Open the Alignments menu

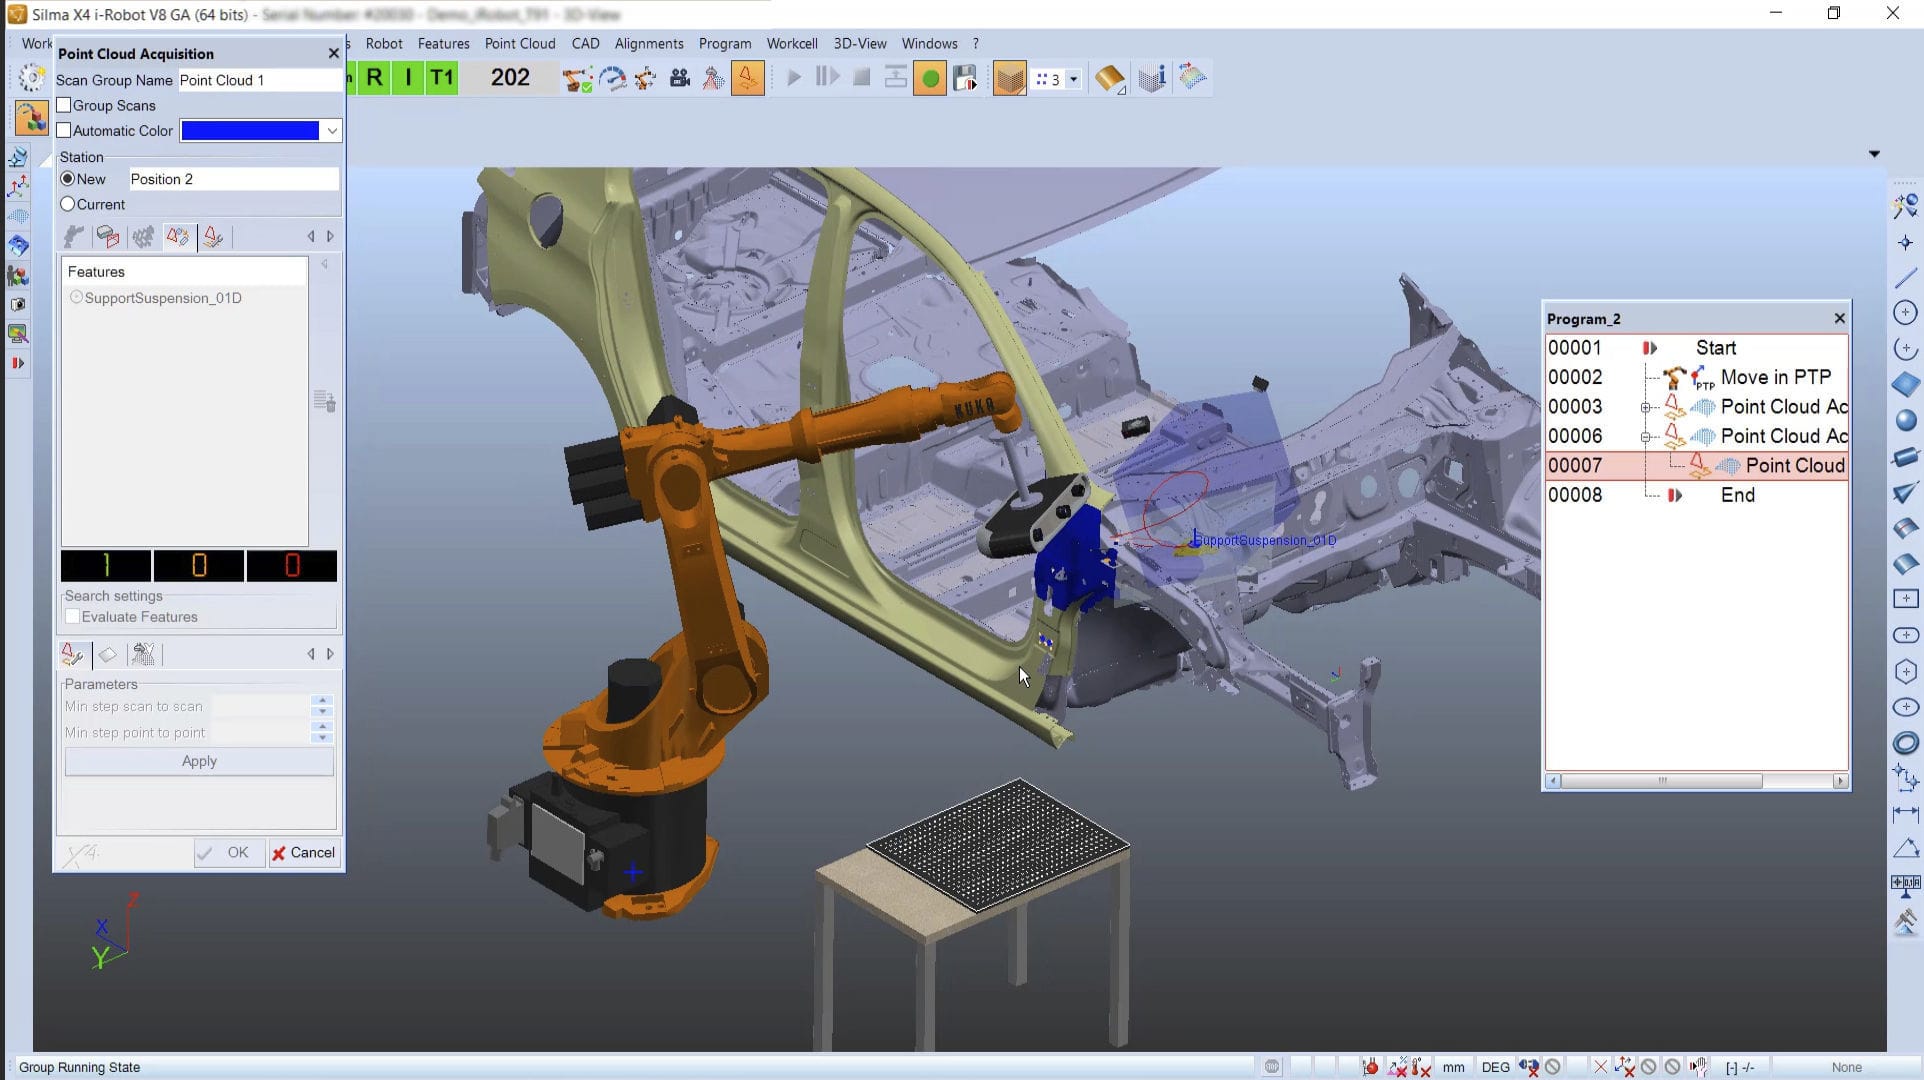(648, 43)
